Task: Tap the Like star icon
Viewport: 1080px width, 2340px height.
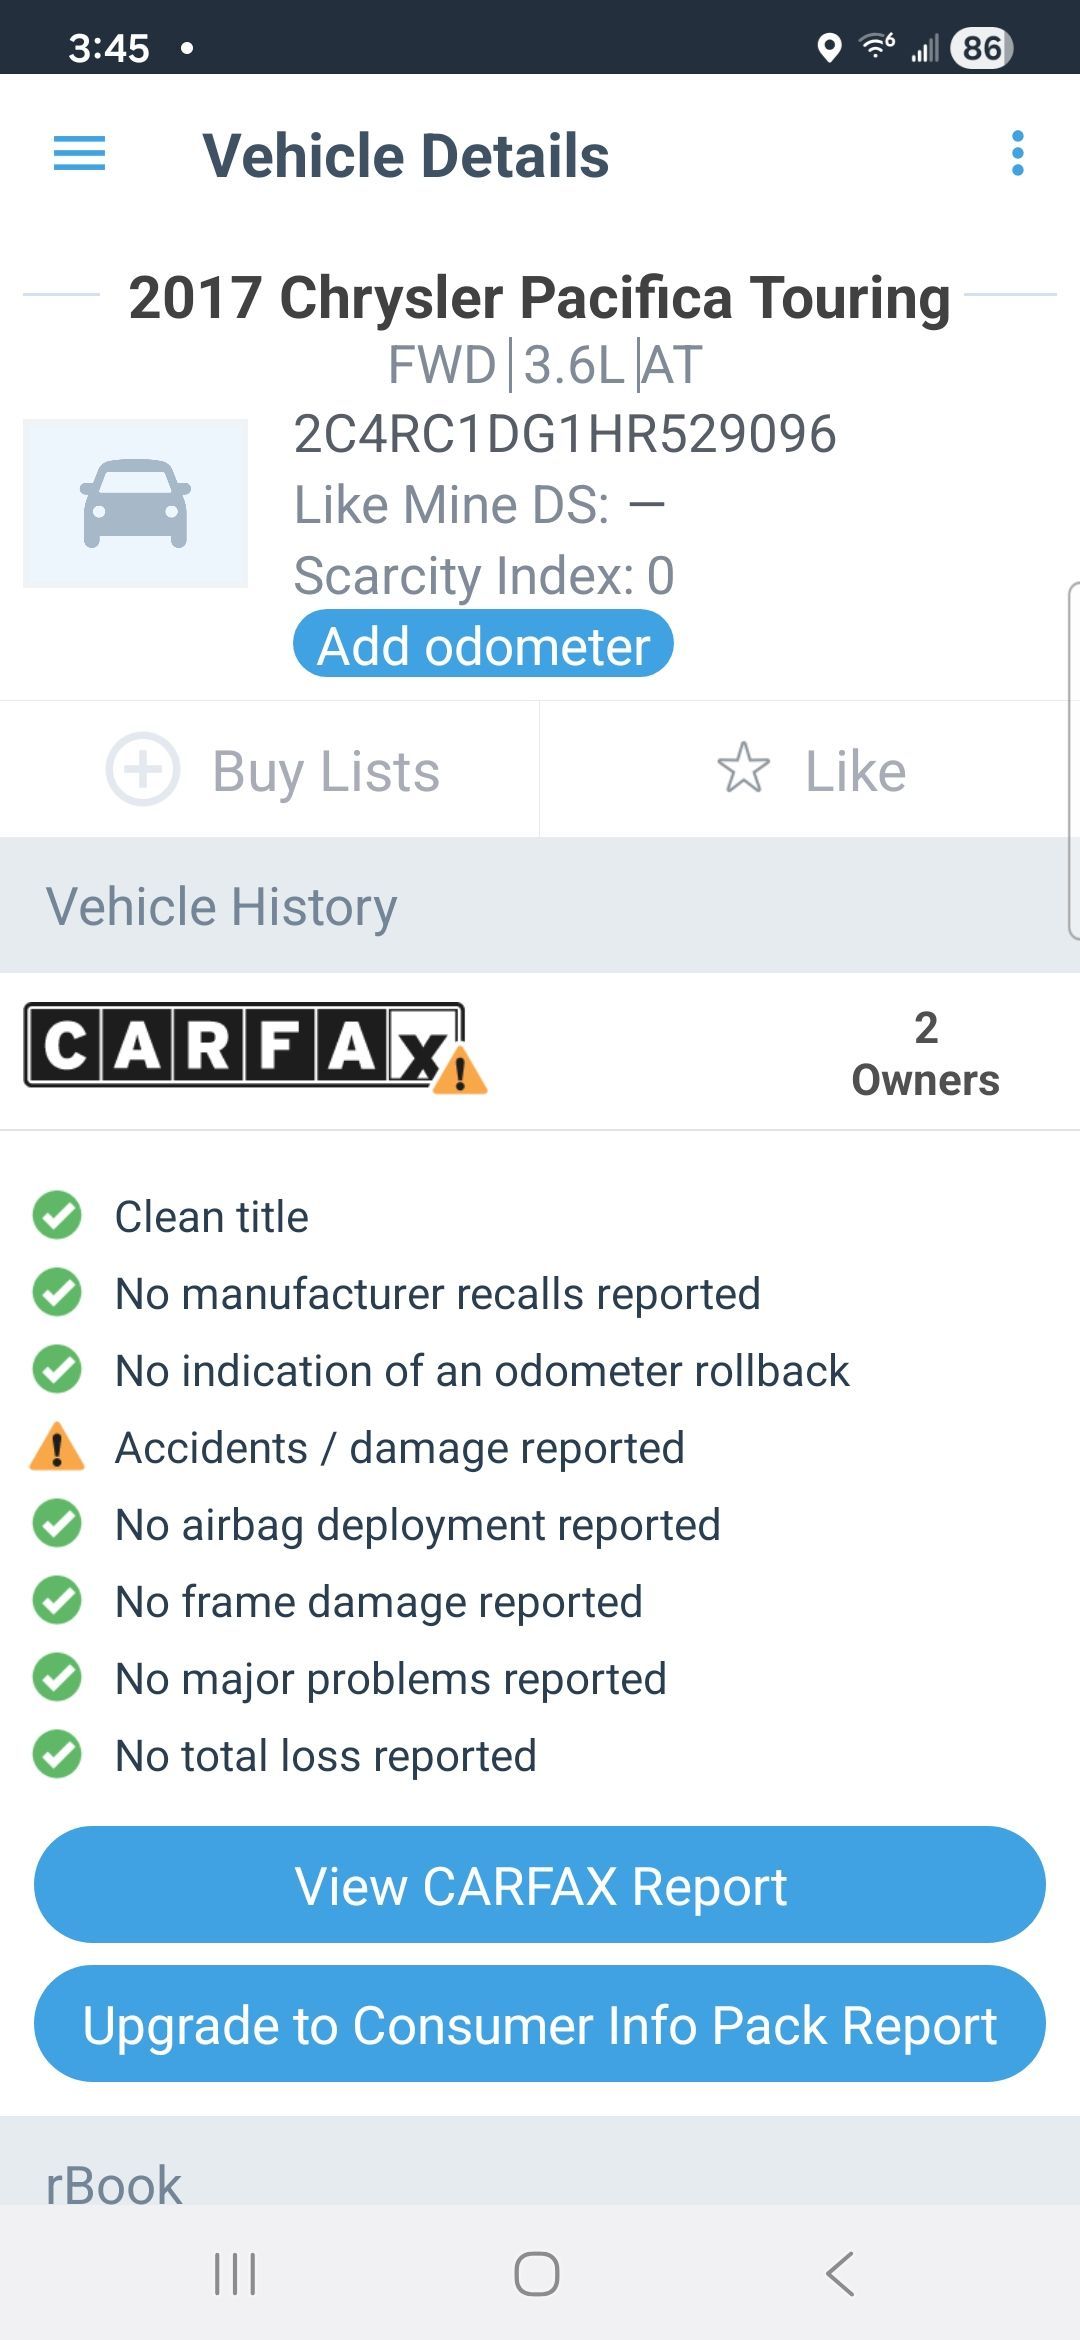Action: pyautogui.click(x=744, y=769)
